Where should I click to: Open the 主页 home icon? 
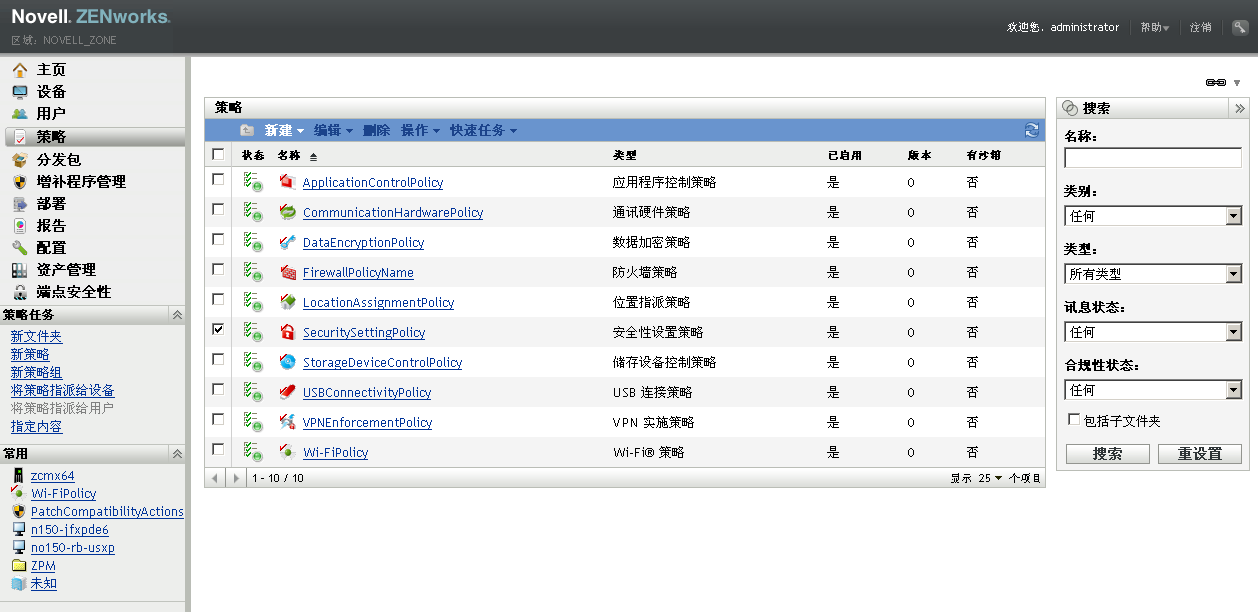(20, 70)
